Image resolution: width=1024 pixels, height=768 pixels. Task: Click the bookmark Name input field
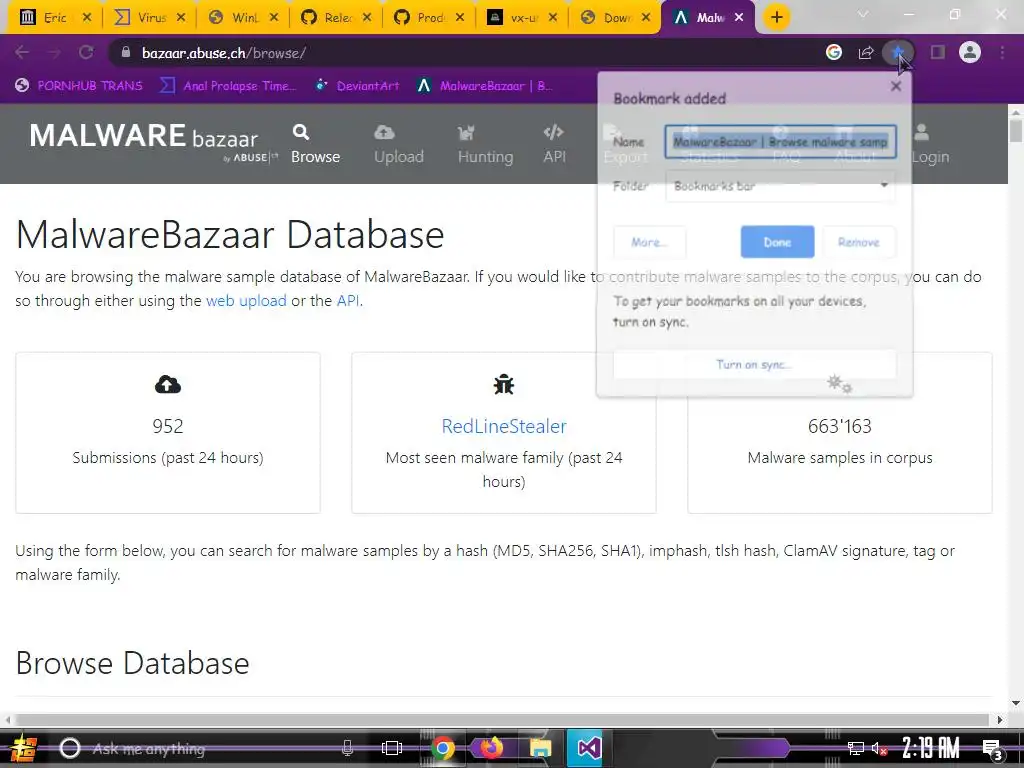[780, 142]
